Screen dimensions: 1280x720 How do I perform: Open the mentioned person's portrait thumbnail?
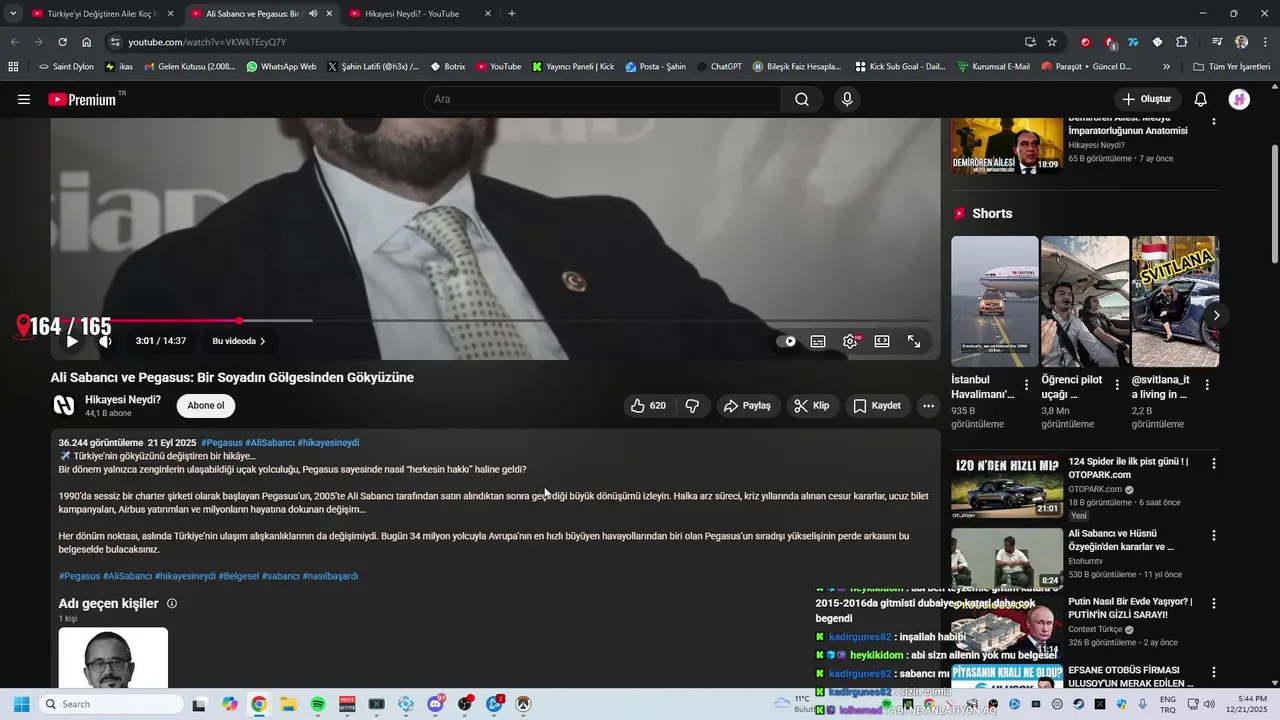pyautogui.click(x=113, y=658)
